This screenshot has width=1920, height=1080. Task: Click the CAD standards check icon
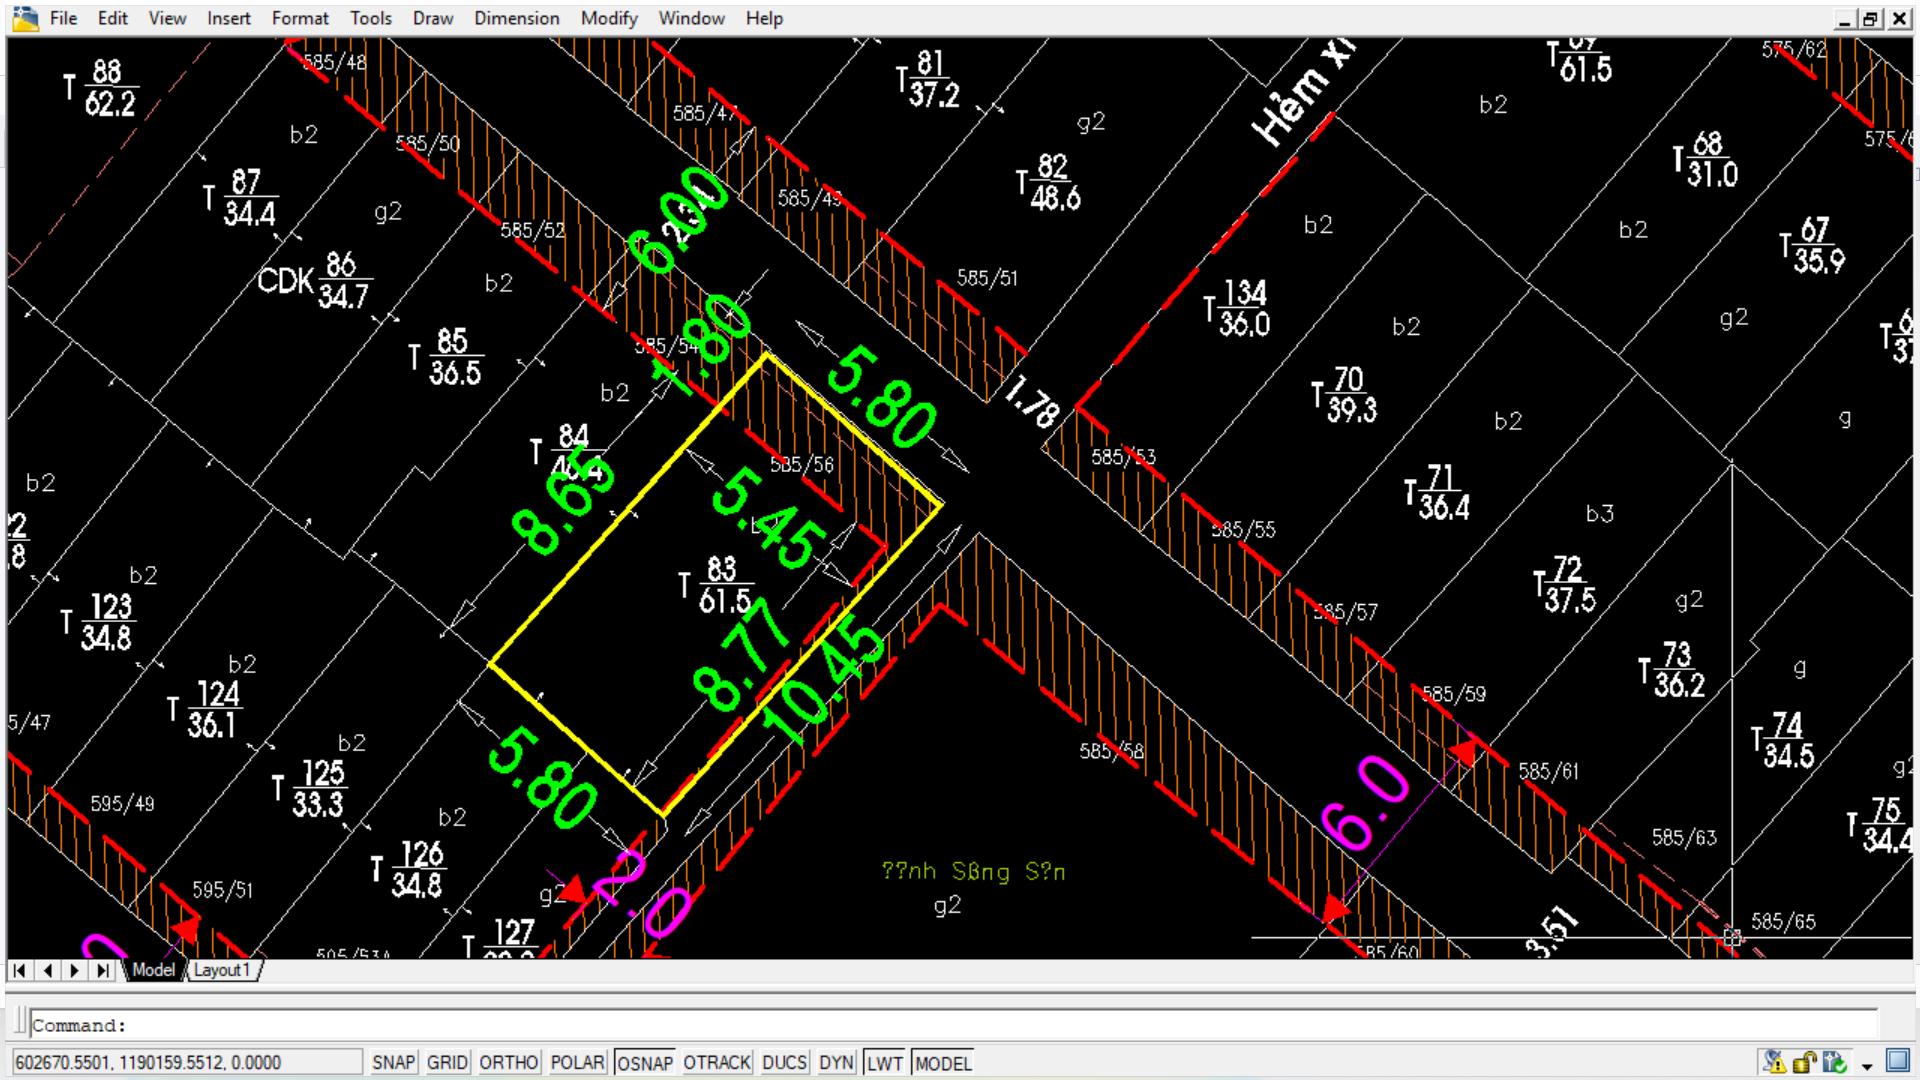pyautogui.click(x=1835, y=1062)
